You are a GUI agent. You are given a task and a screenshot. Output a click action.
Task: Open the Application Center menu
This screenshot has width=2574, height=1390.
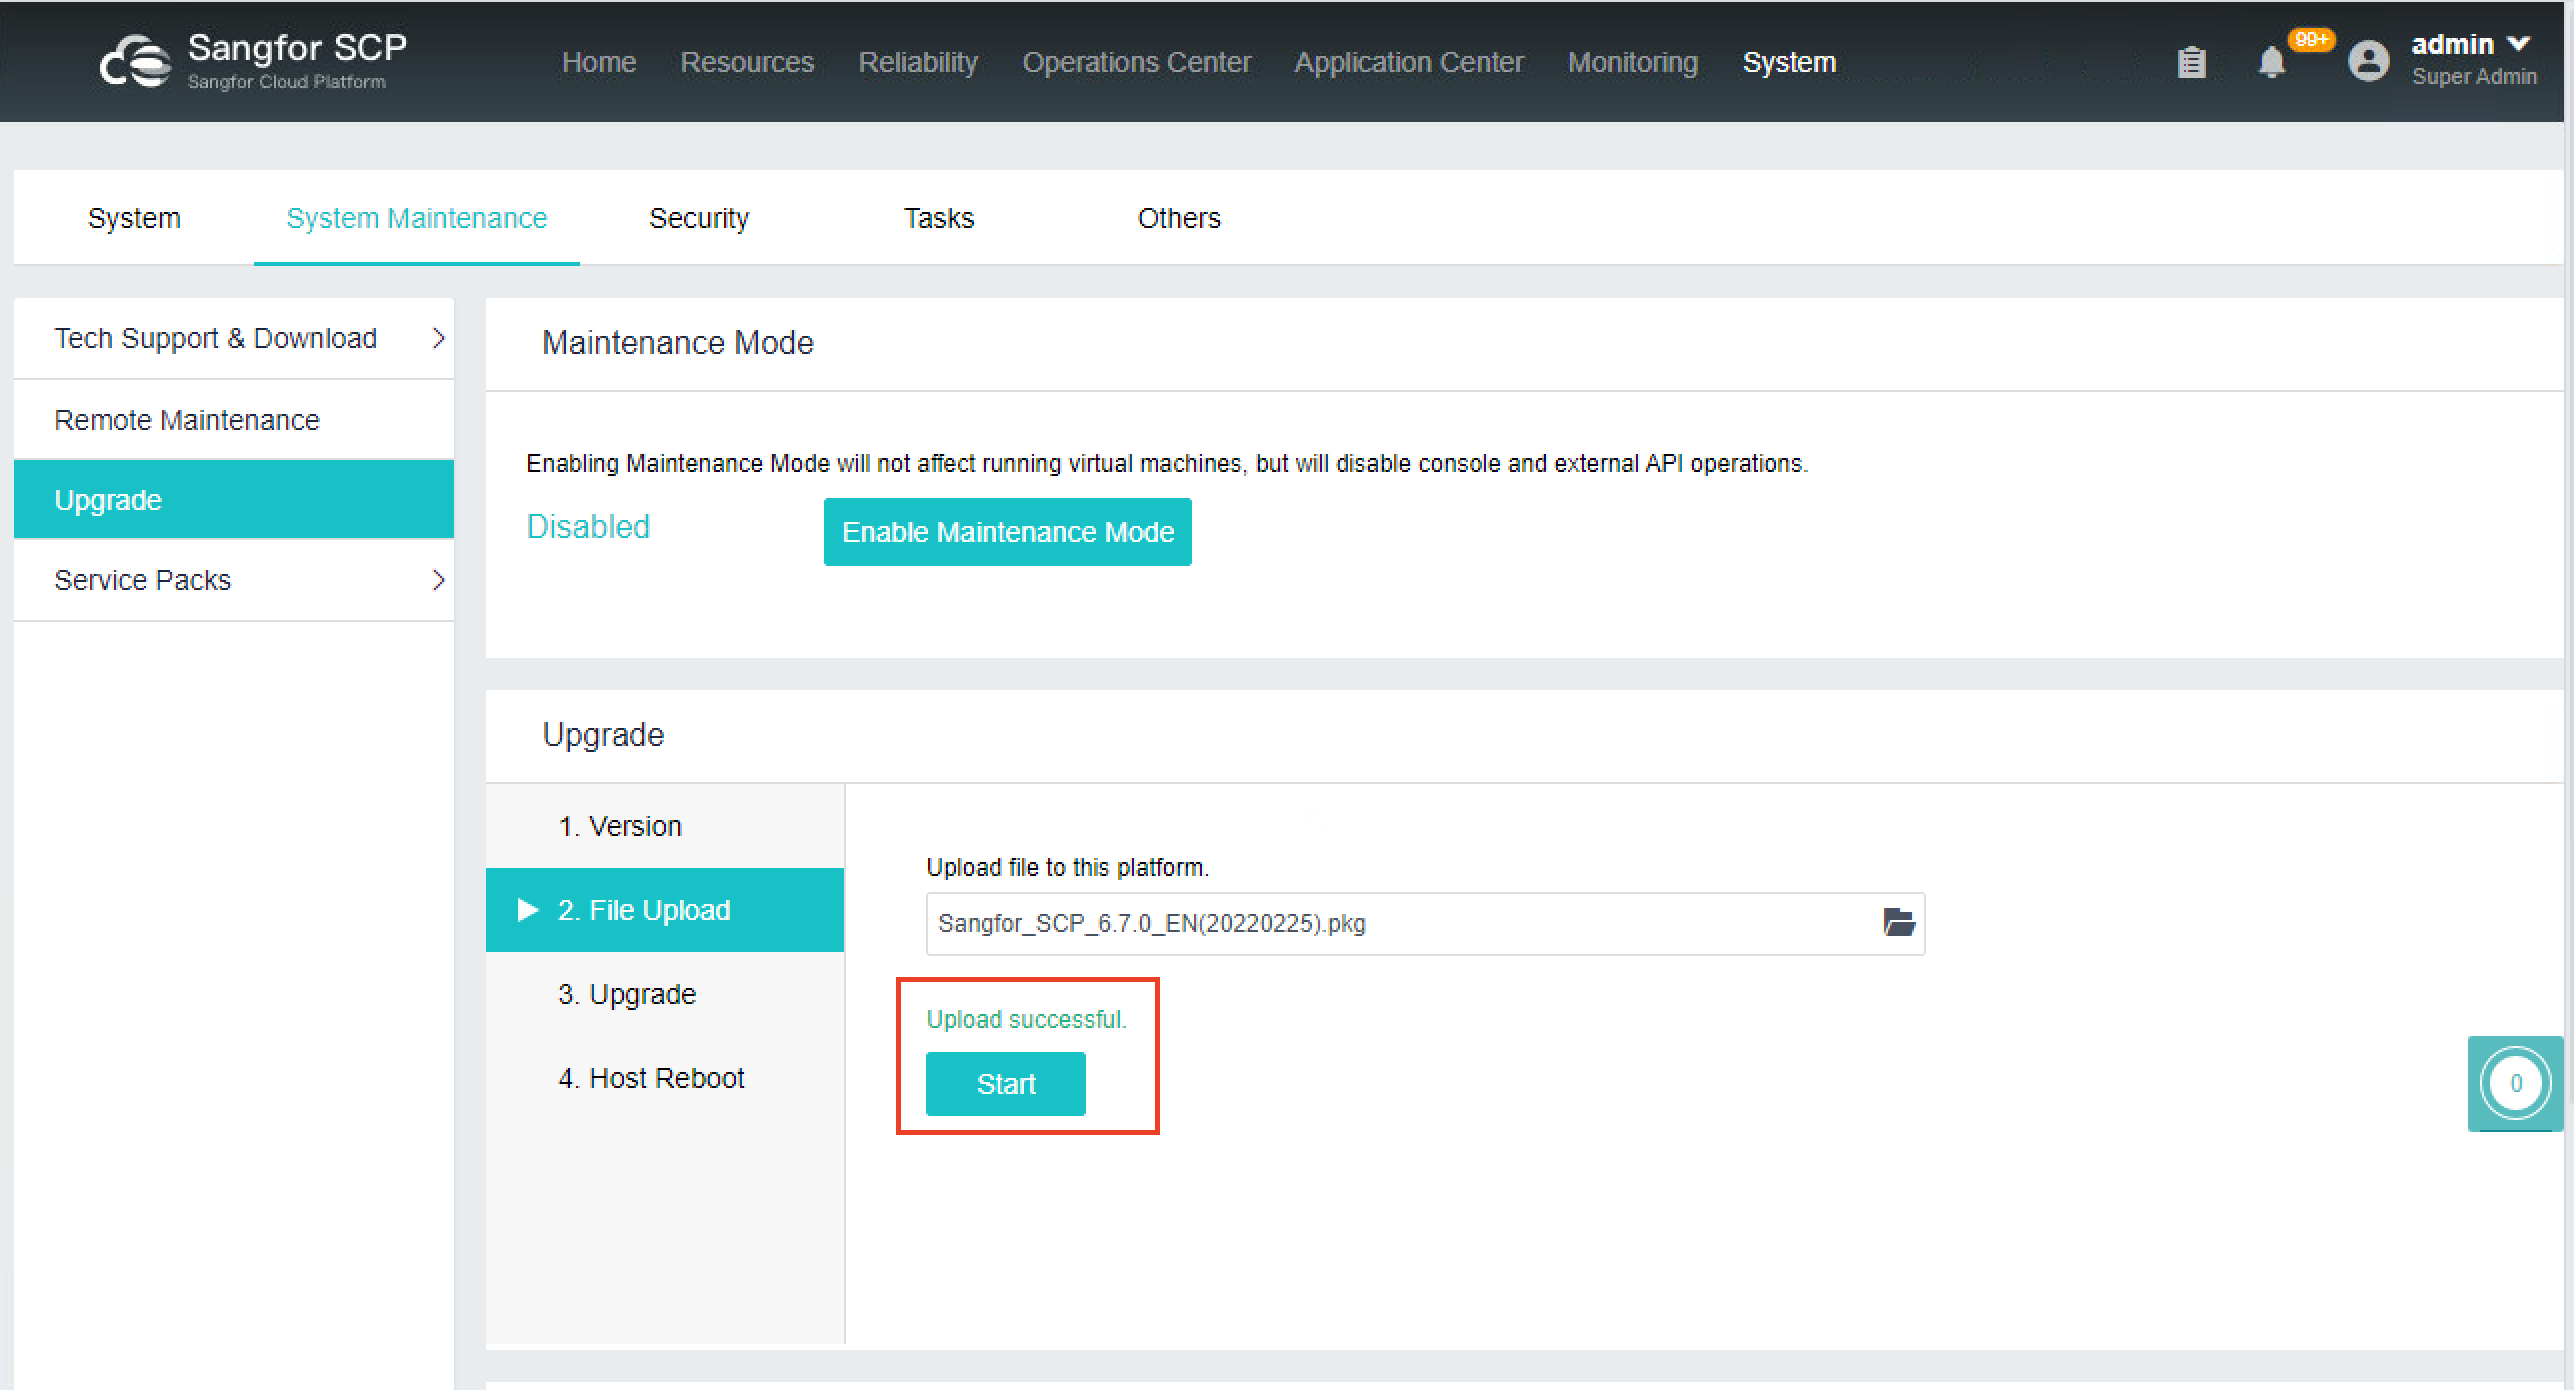pyautogui.click(x=1409, y=62)
